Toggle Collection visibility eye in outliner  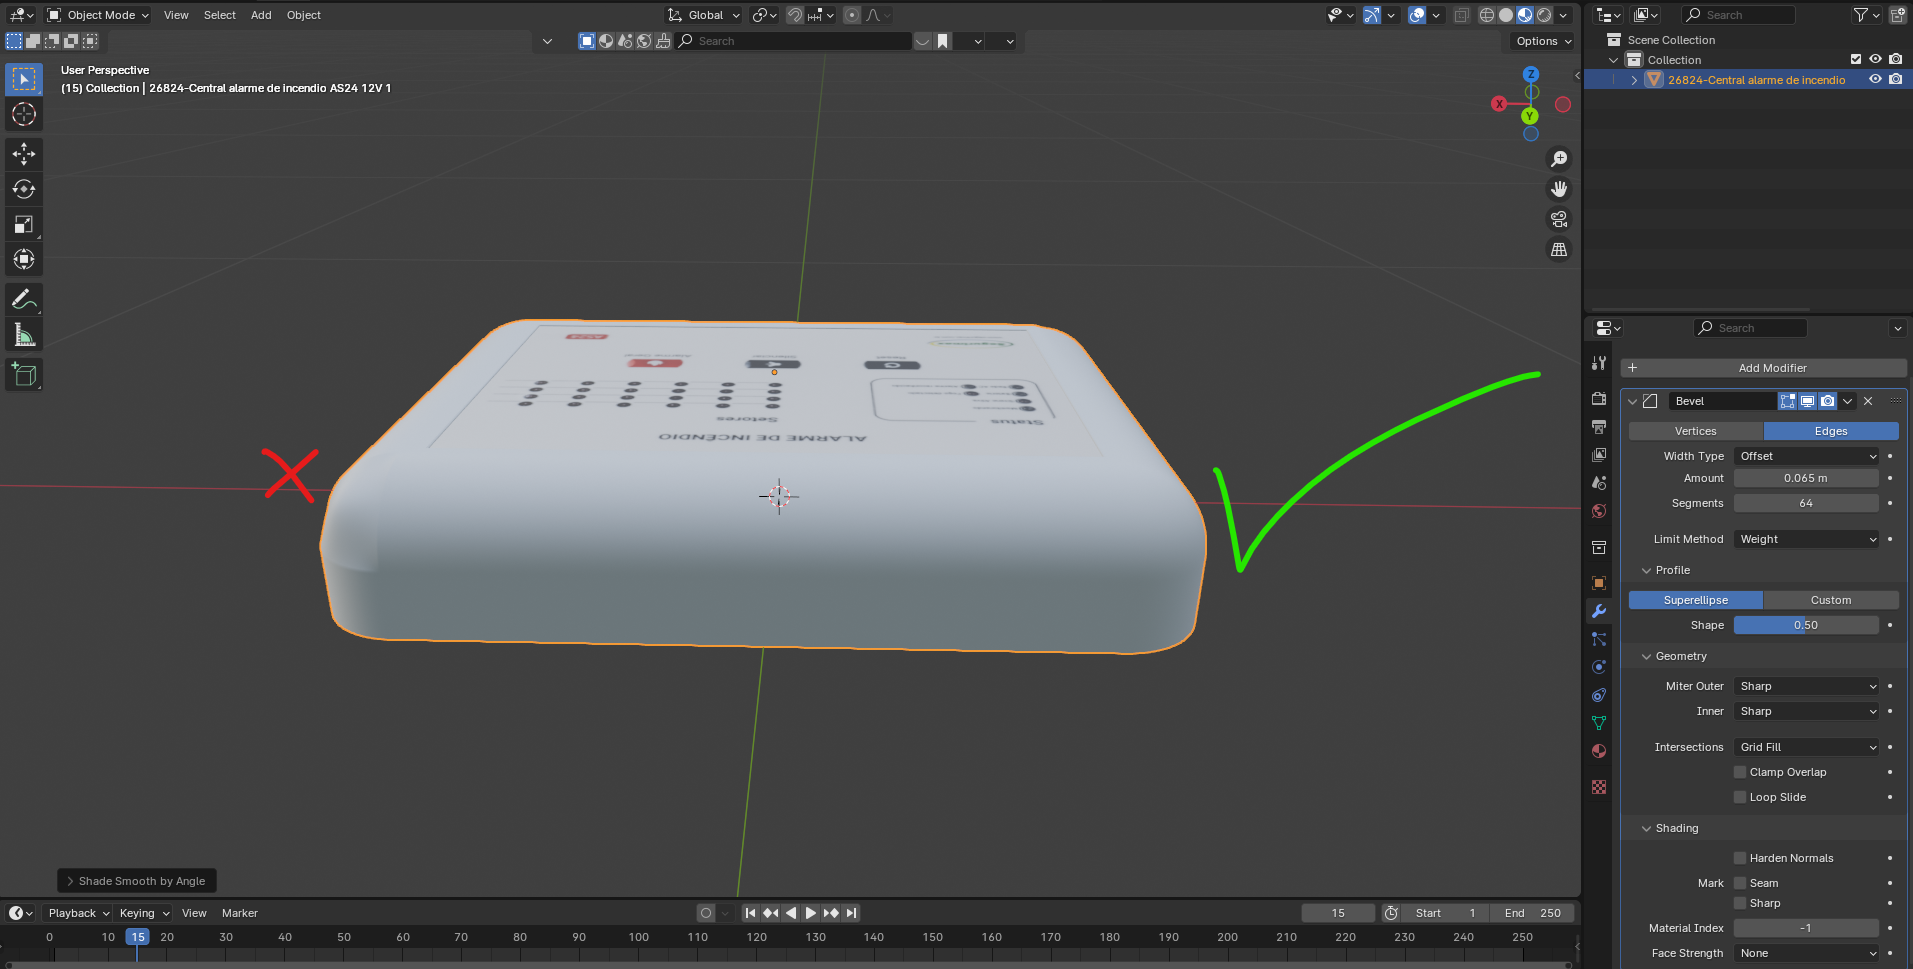pyautogui.click(x=1875, y=60)
